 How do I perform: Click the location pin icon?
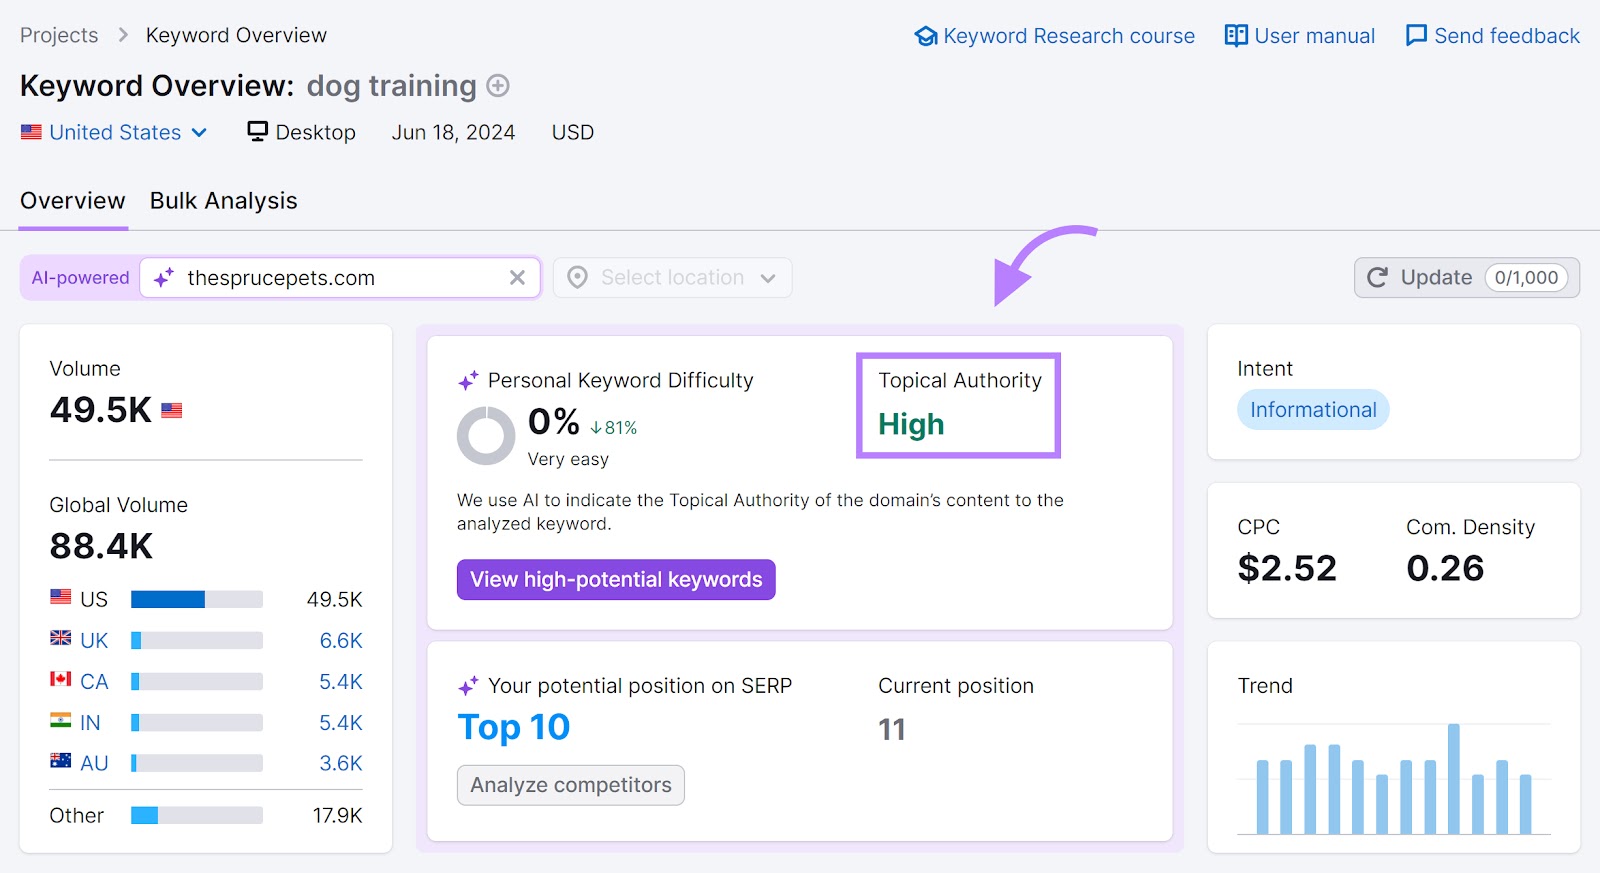coord(577,278)
